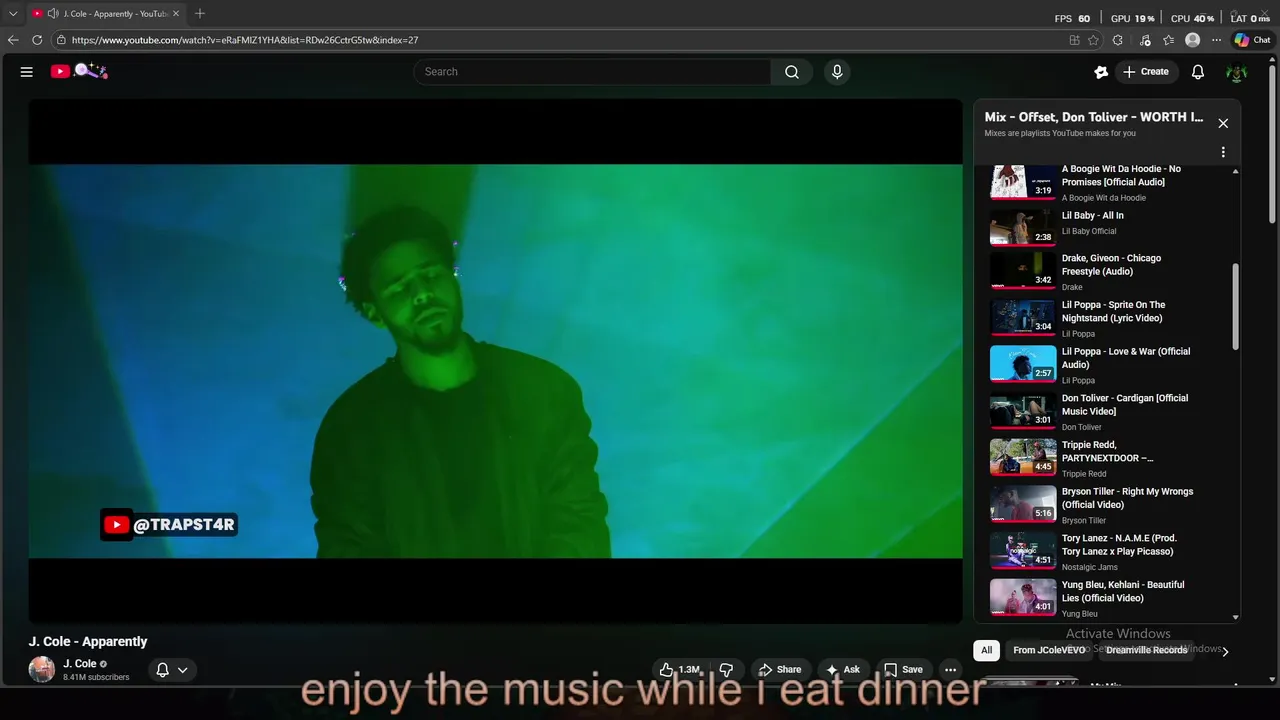Screen dimensions: 1280x720
Task: Start voice search with microphone icon
Action: 837,72
